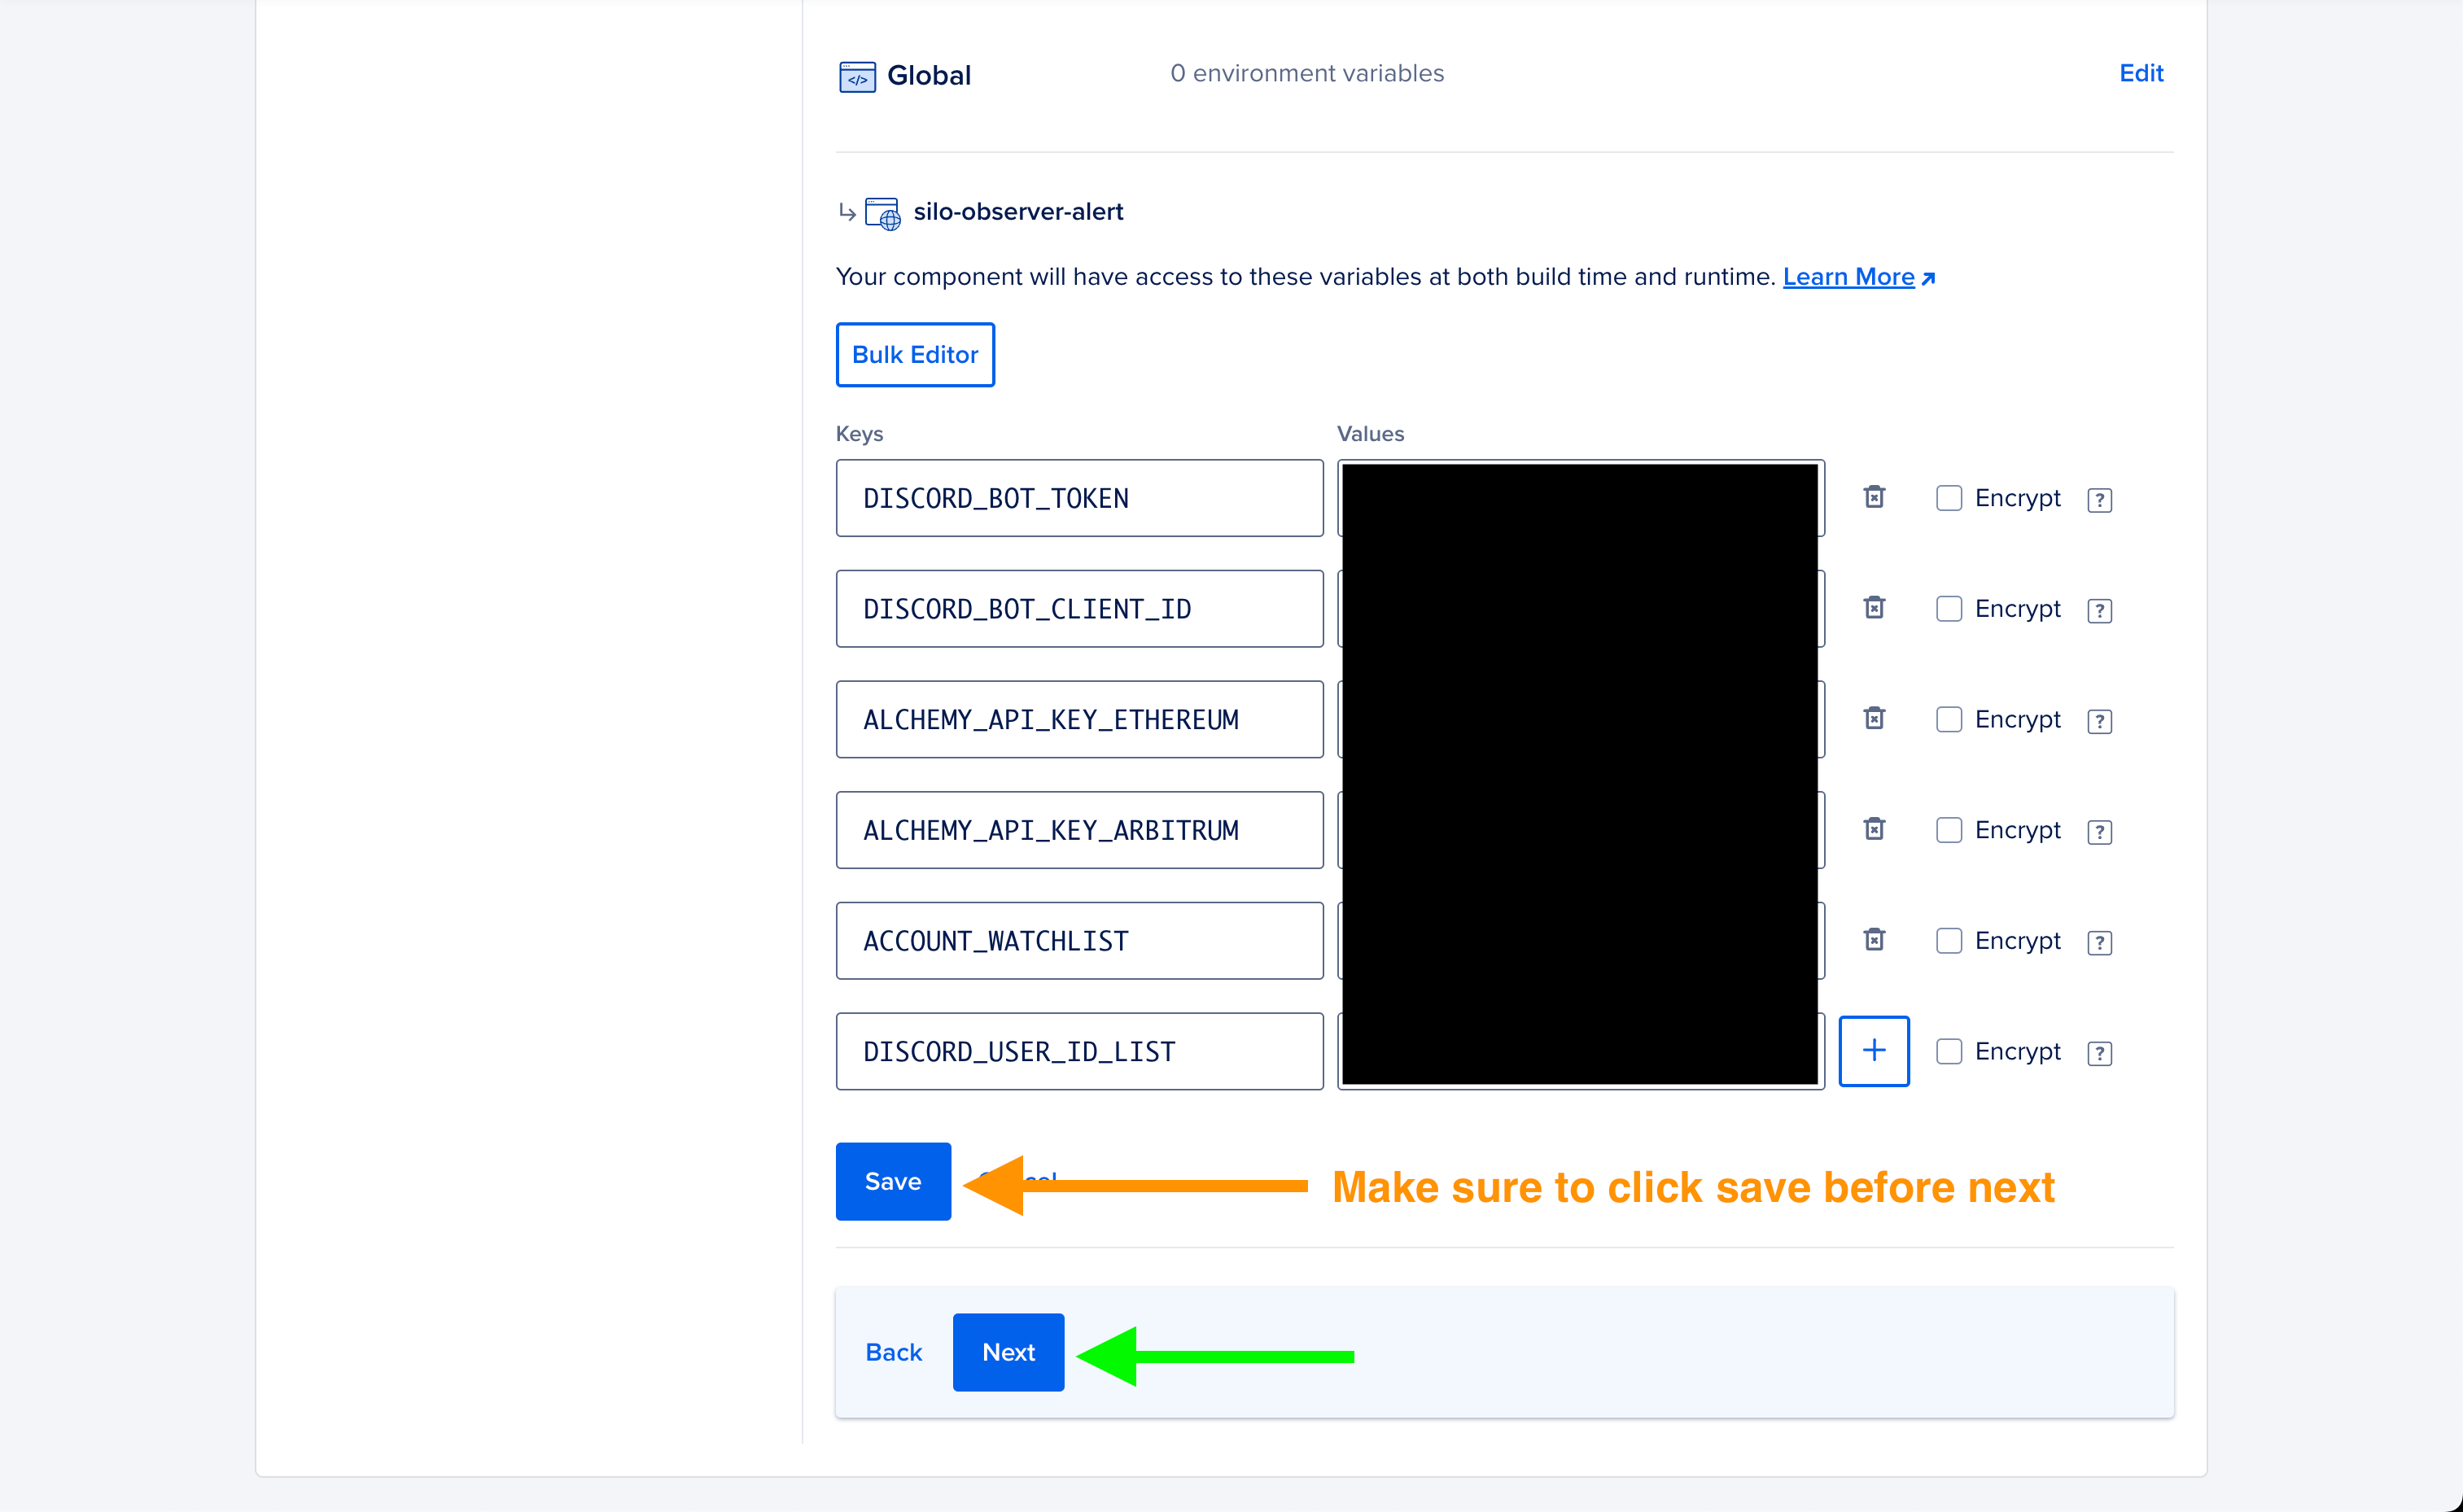The image size is (2463, 1512).
Task: Click Save to store environment variables
Action: 894,1180
